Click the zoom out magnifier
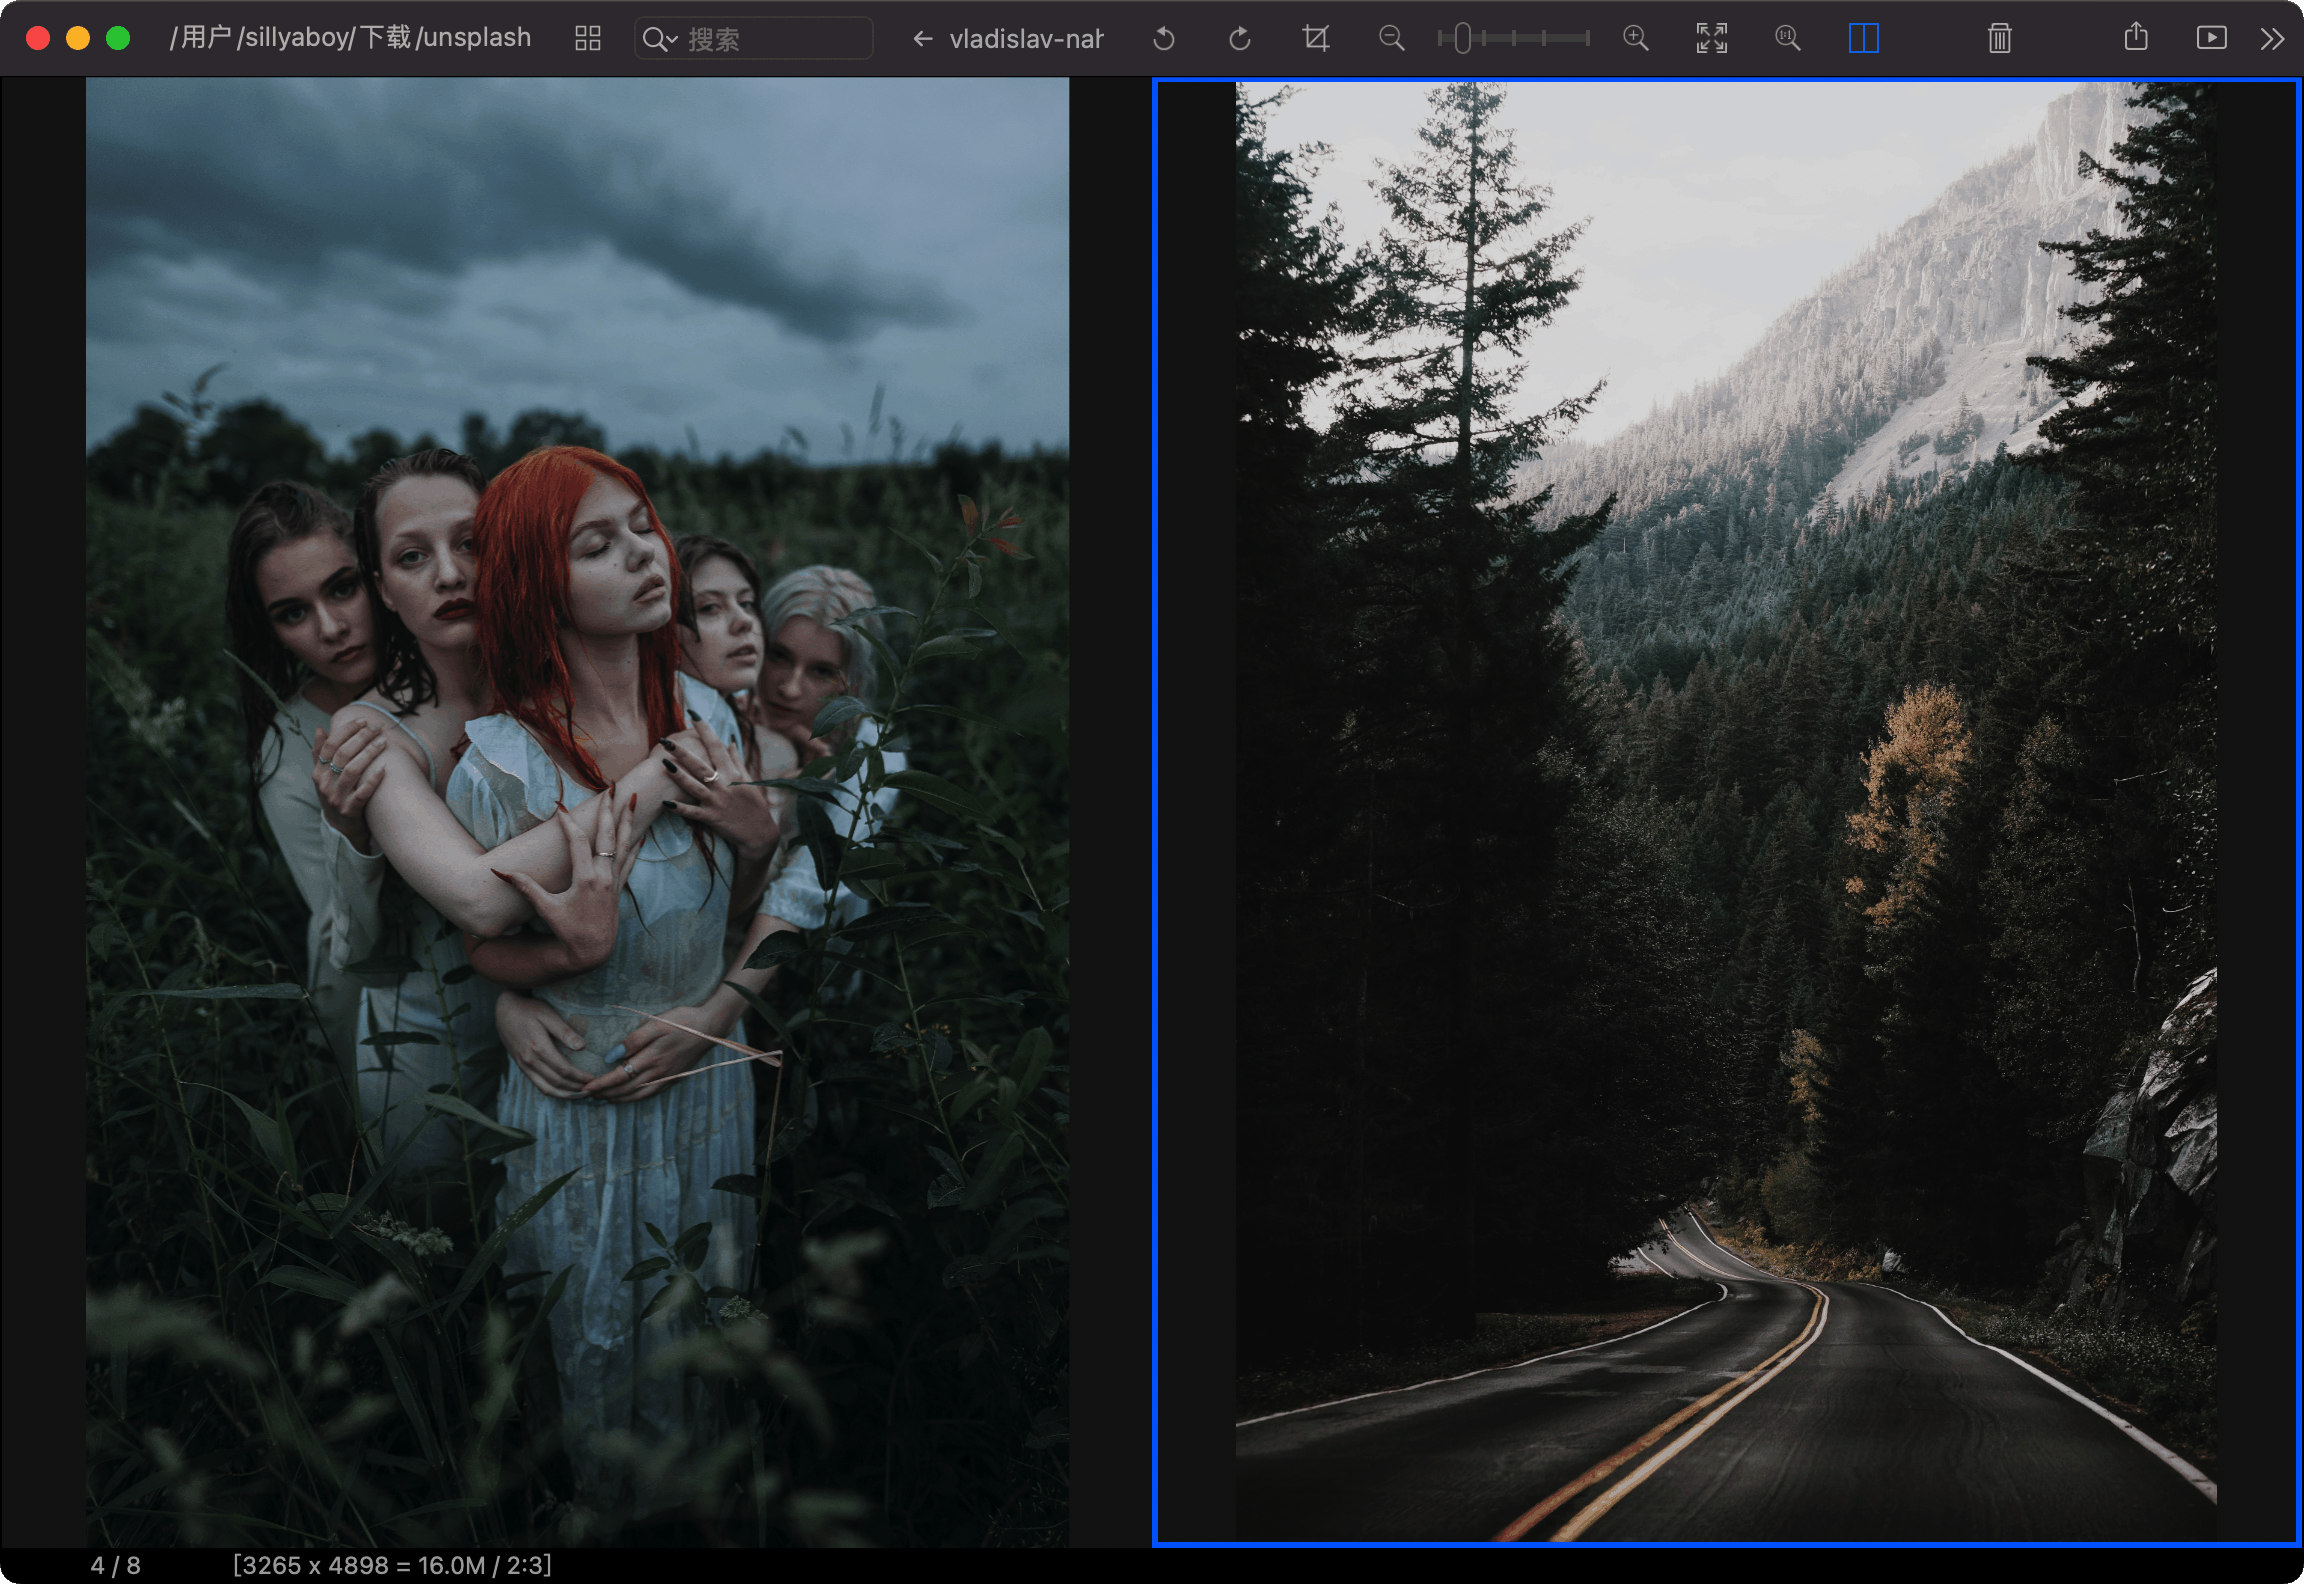2304x1584 pixels. pos(1391,39)
